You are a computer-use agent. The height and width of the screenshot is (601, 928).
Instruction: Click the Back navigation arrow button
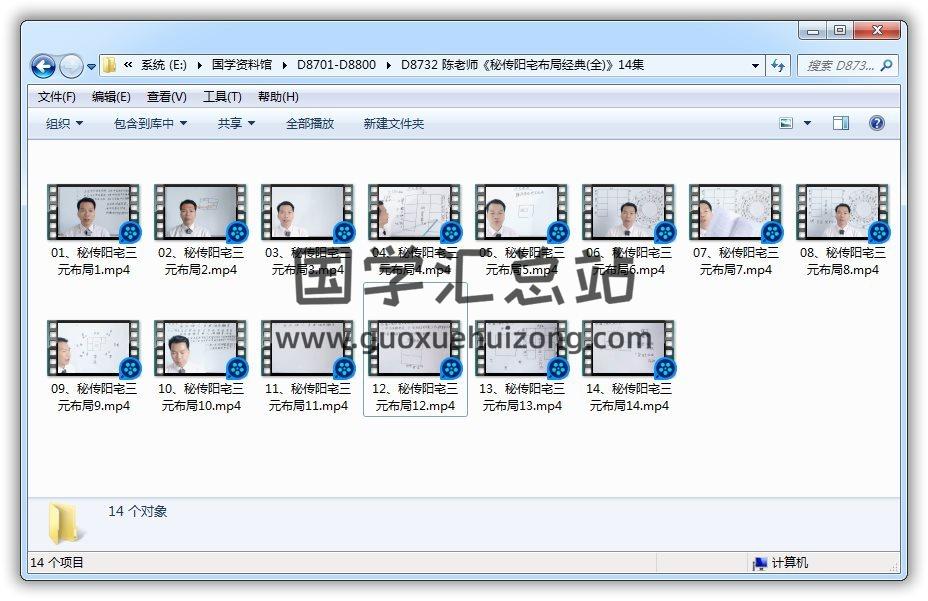(43, 67)
